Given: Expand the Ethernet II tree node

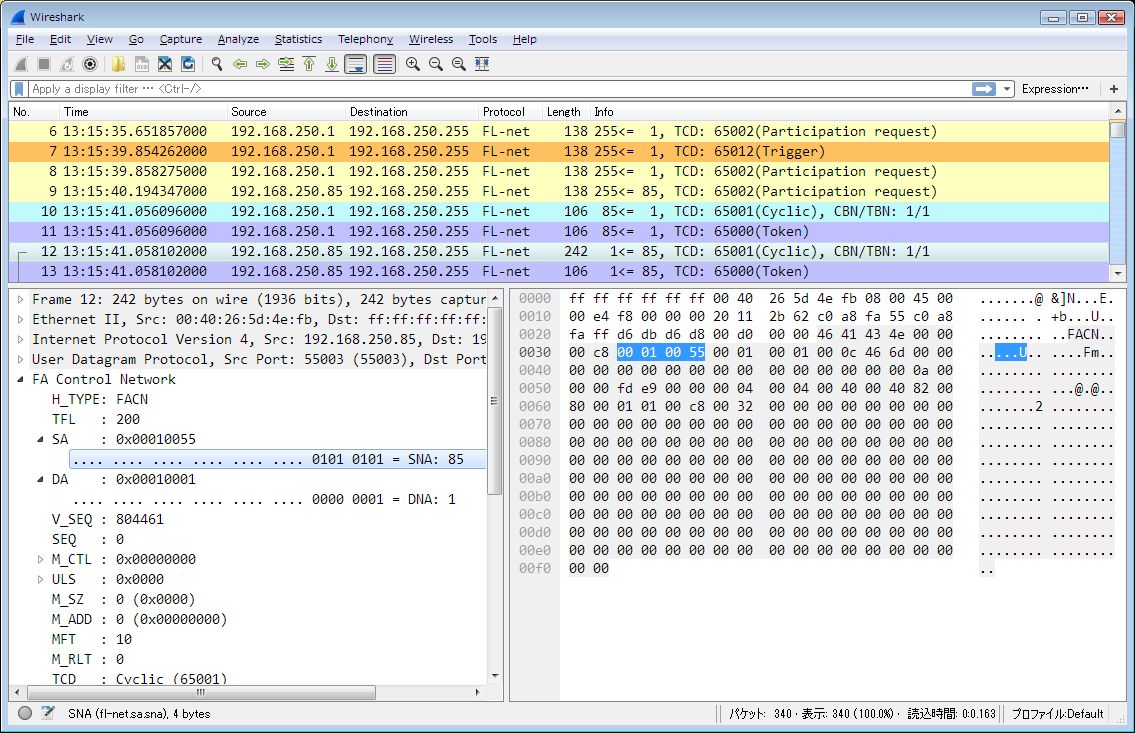Looking at the screenshot, I should (x=20, y=320).
